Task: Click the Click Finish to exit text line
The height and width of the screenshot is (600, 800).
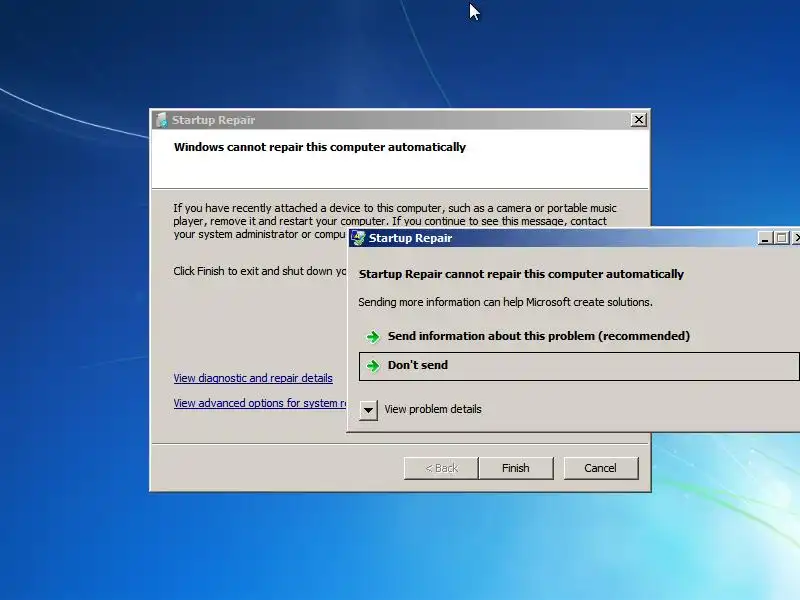Action: coord(260,271)
